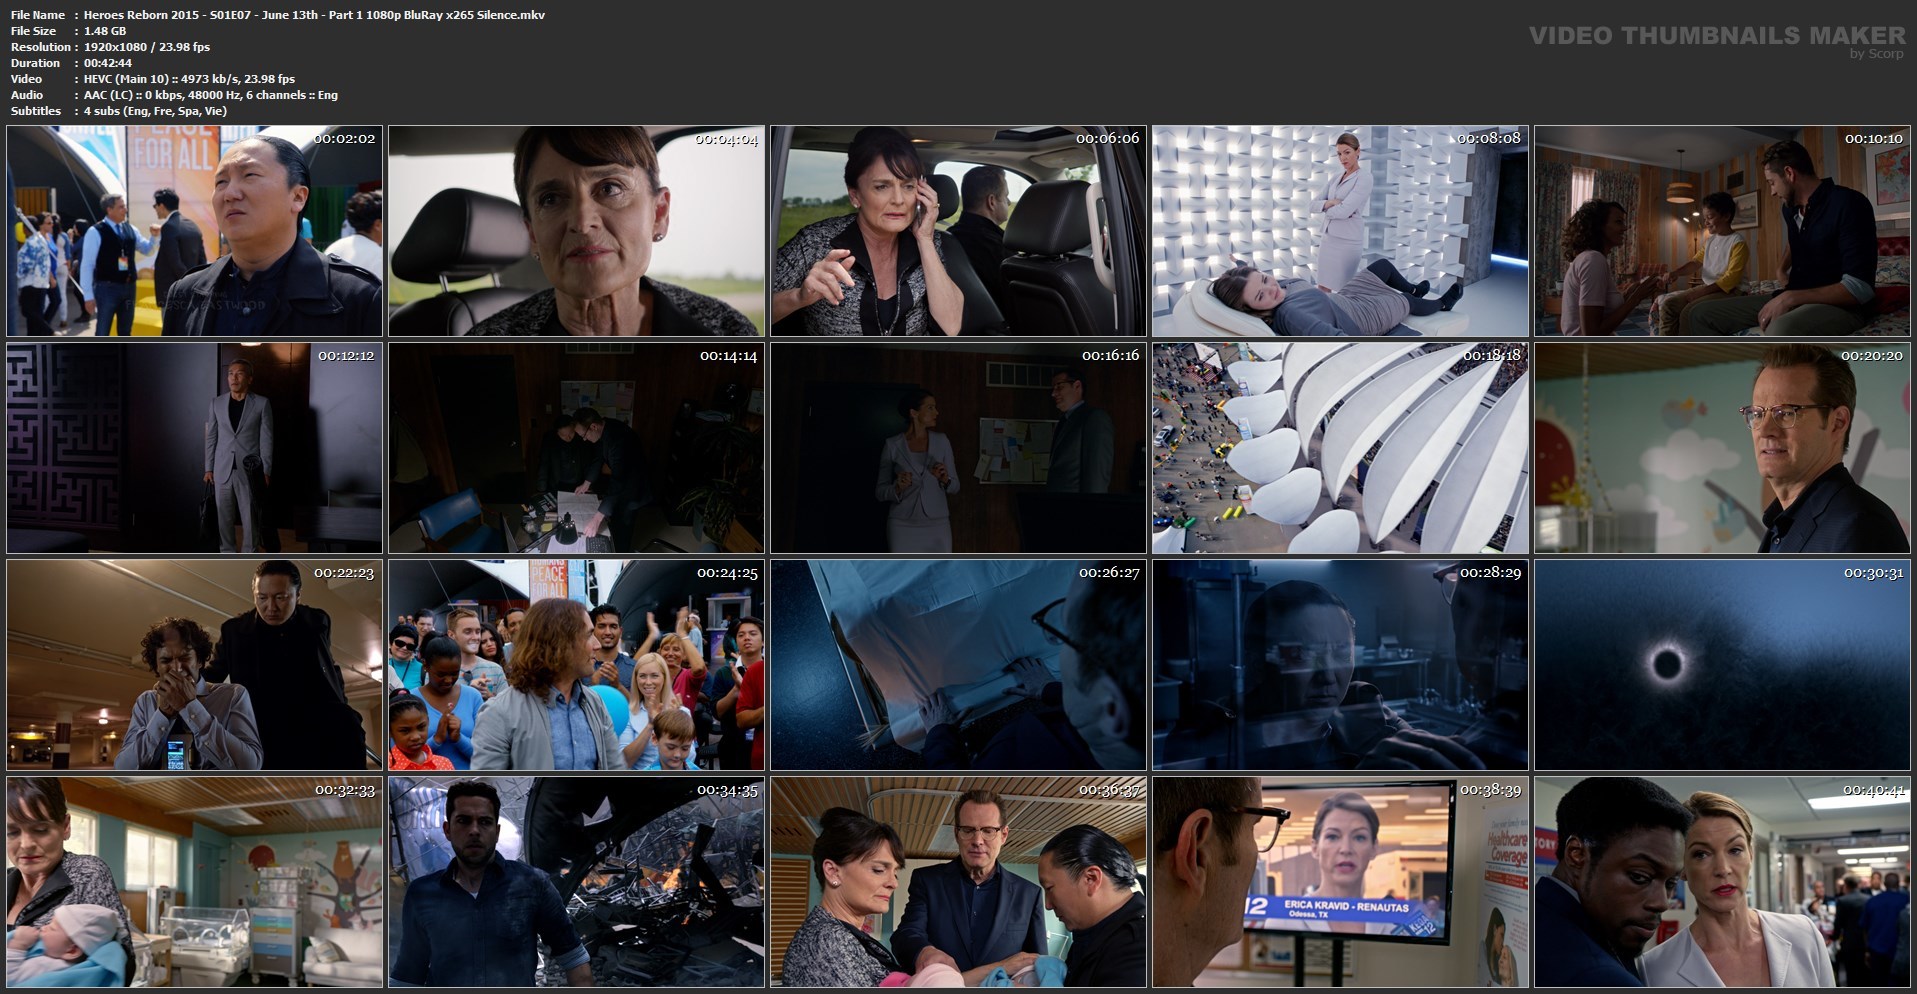Open the thumbnail at 00:02:02
The width and height of the screenshot is (1917, 994).
[x=194, y=231]
